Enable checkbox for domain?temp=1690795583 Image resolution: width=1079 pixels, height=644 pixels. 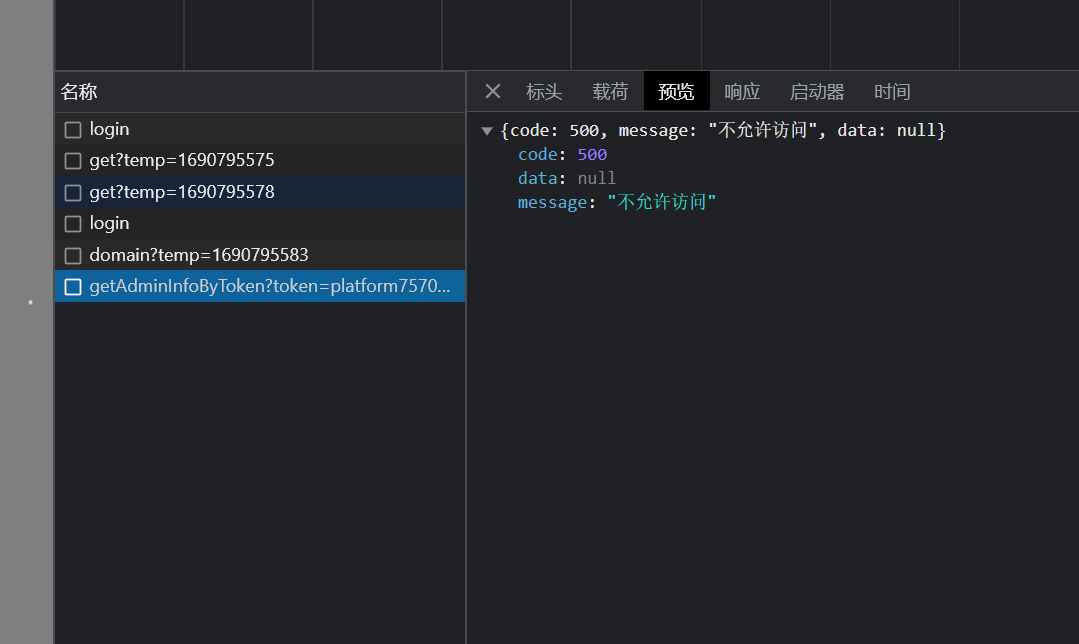[x=73, y=255]
